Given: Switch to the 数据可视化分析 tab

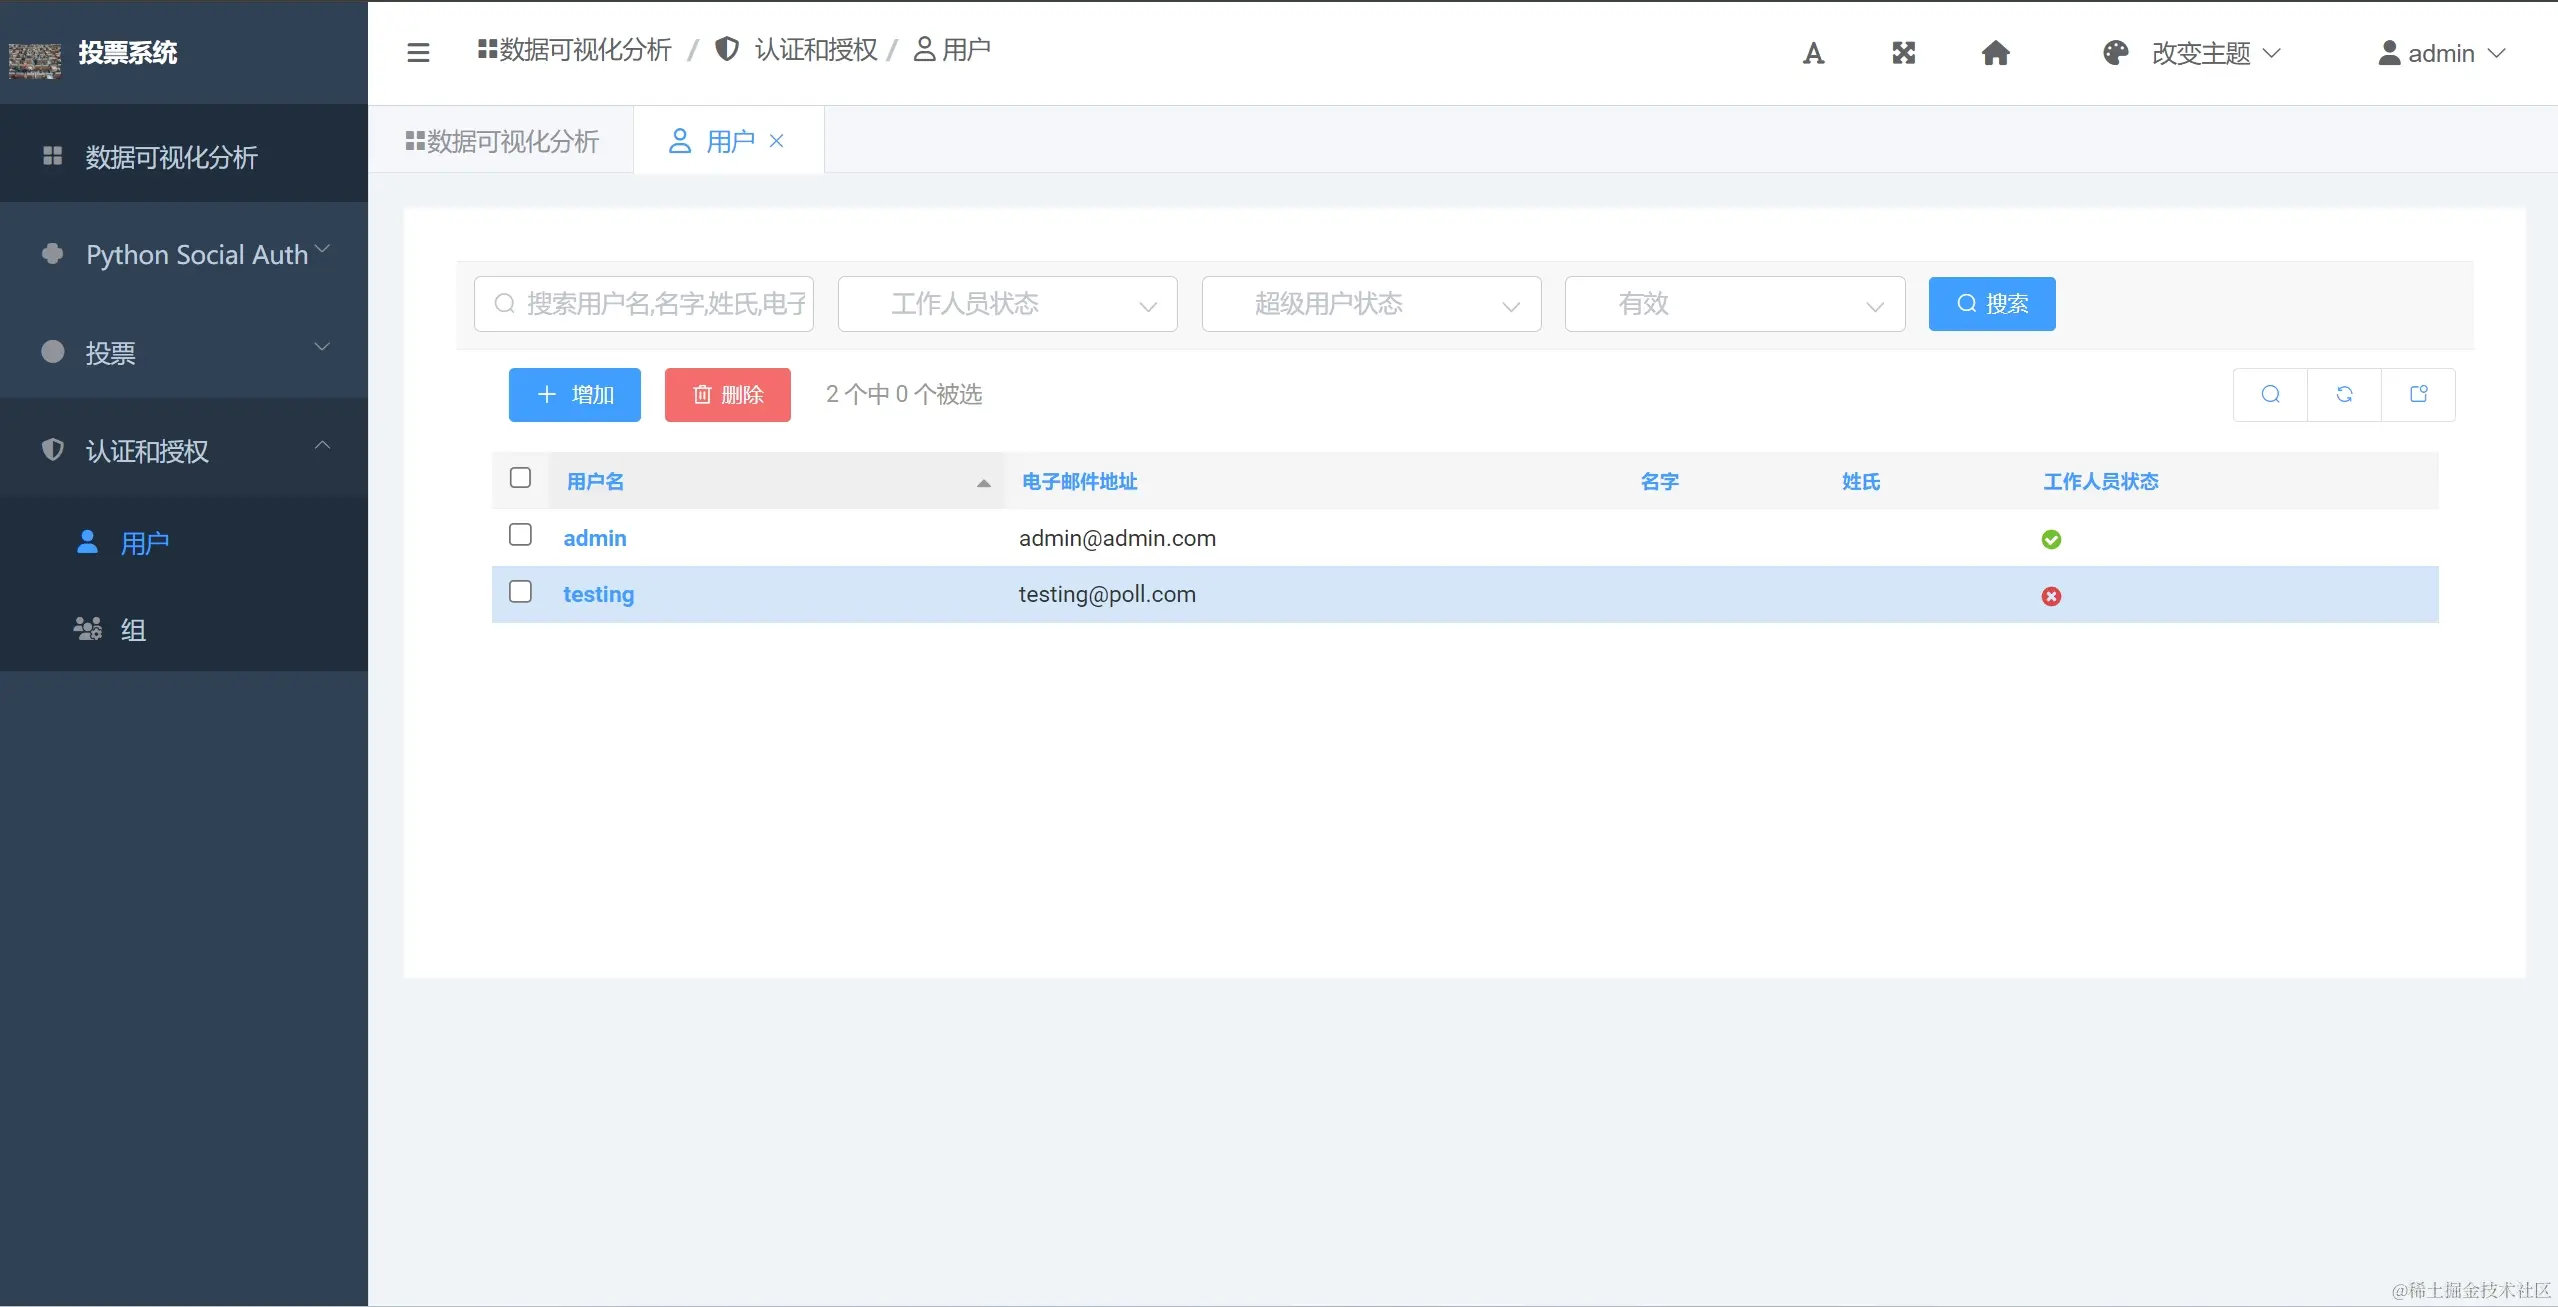Looking at the screenshot, I should click(502, 141).
